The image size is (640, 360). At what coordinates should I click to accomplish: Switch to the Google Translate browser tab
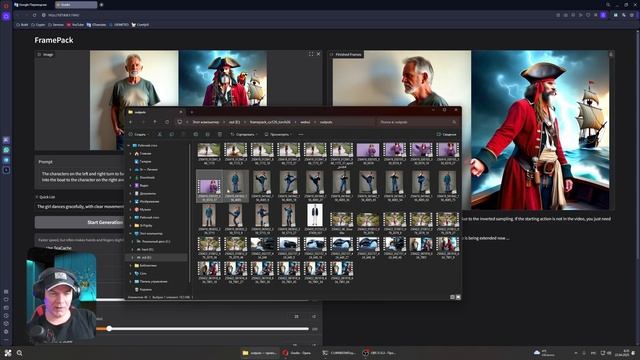[31, 5]
